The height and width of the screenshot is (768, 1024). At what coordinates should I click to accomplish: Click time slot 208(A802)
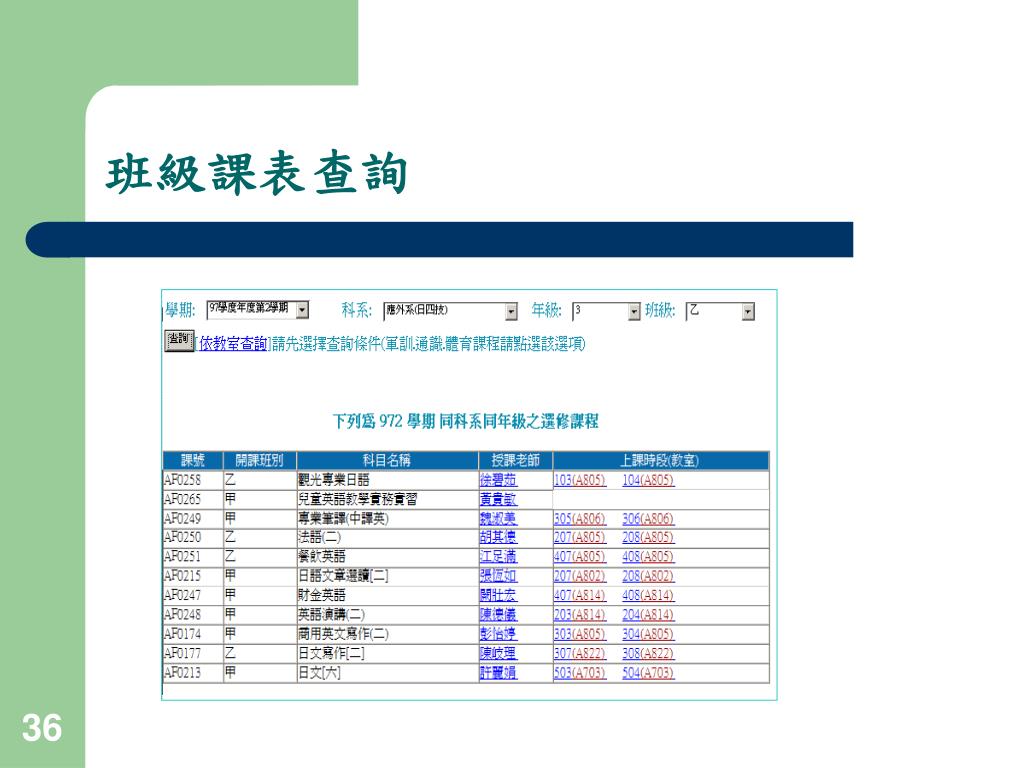648,576
